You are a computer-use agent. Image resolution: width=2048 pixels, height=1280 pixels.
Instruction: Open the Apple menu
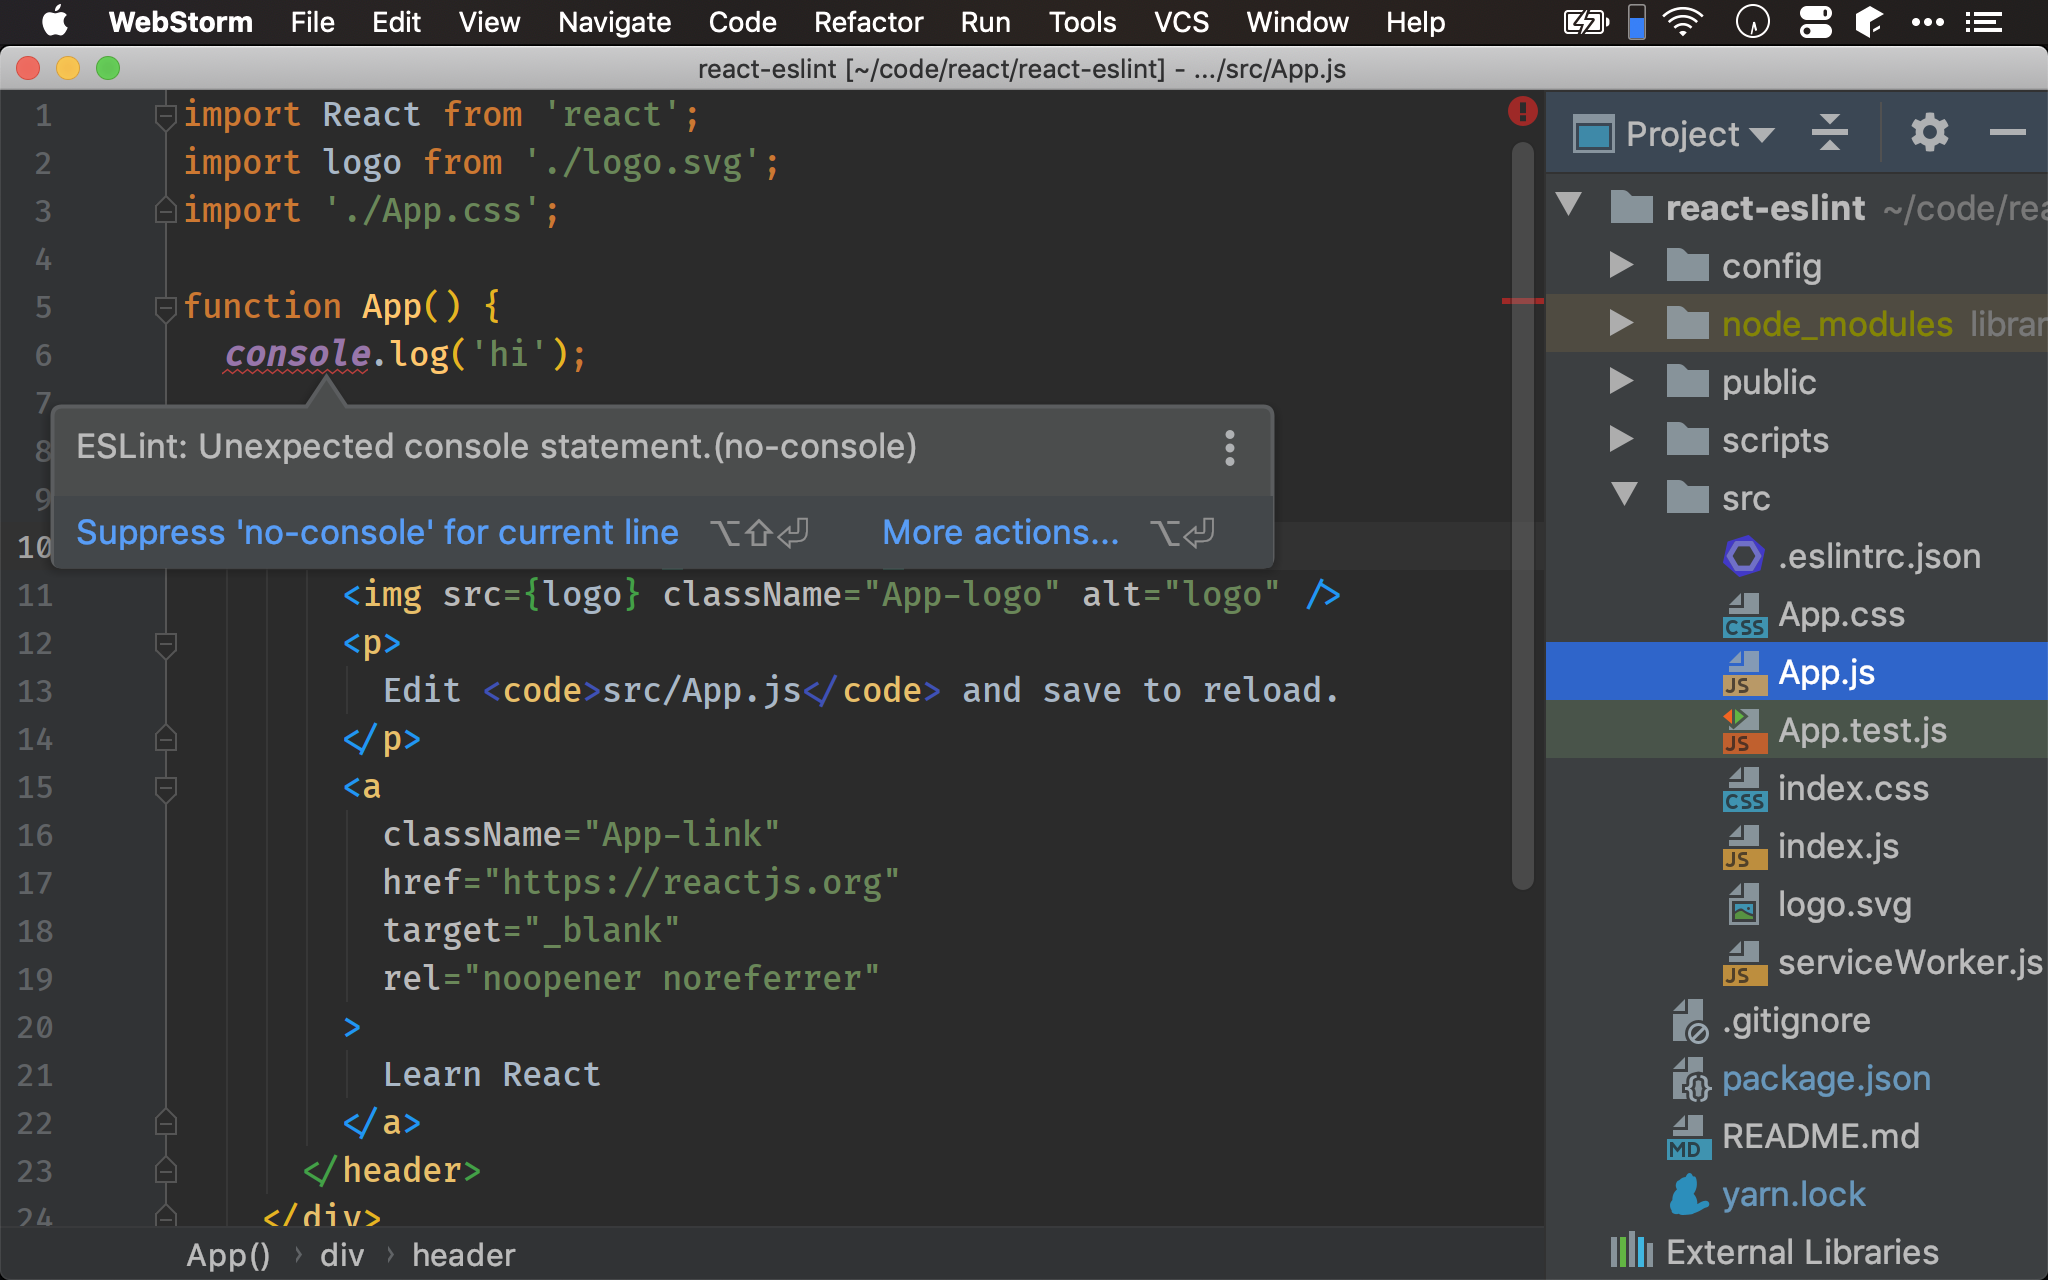pyautogui.click(x=55, y=22)
